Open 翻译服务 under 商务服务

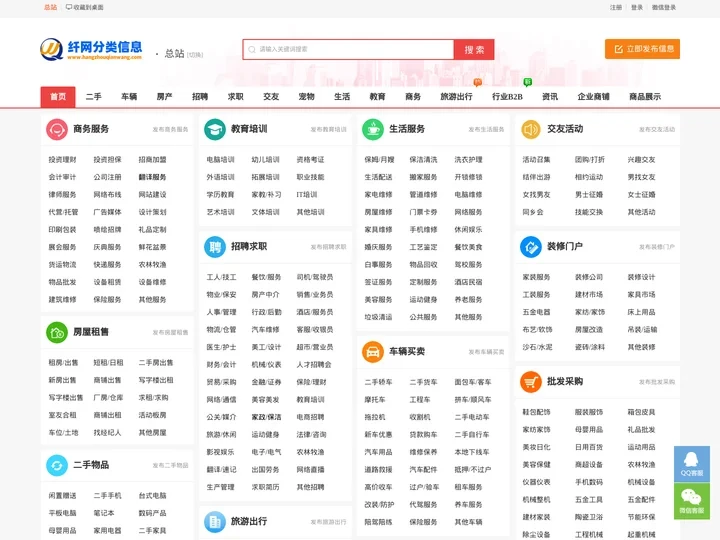152,177
